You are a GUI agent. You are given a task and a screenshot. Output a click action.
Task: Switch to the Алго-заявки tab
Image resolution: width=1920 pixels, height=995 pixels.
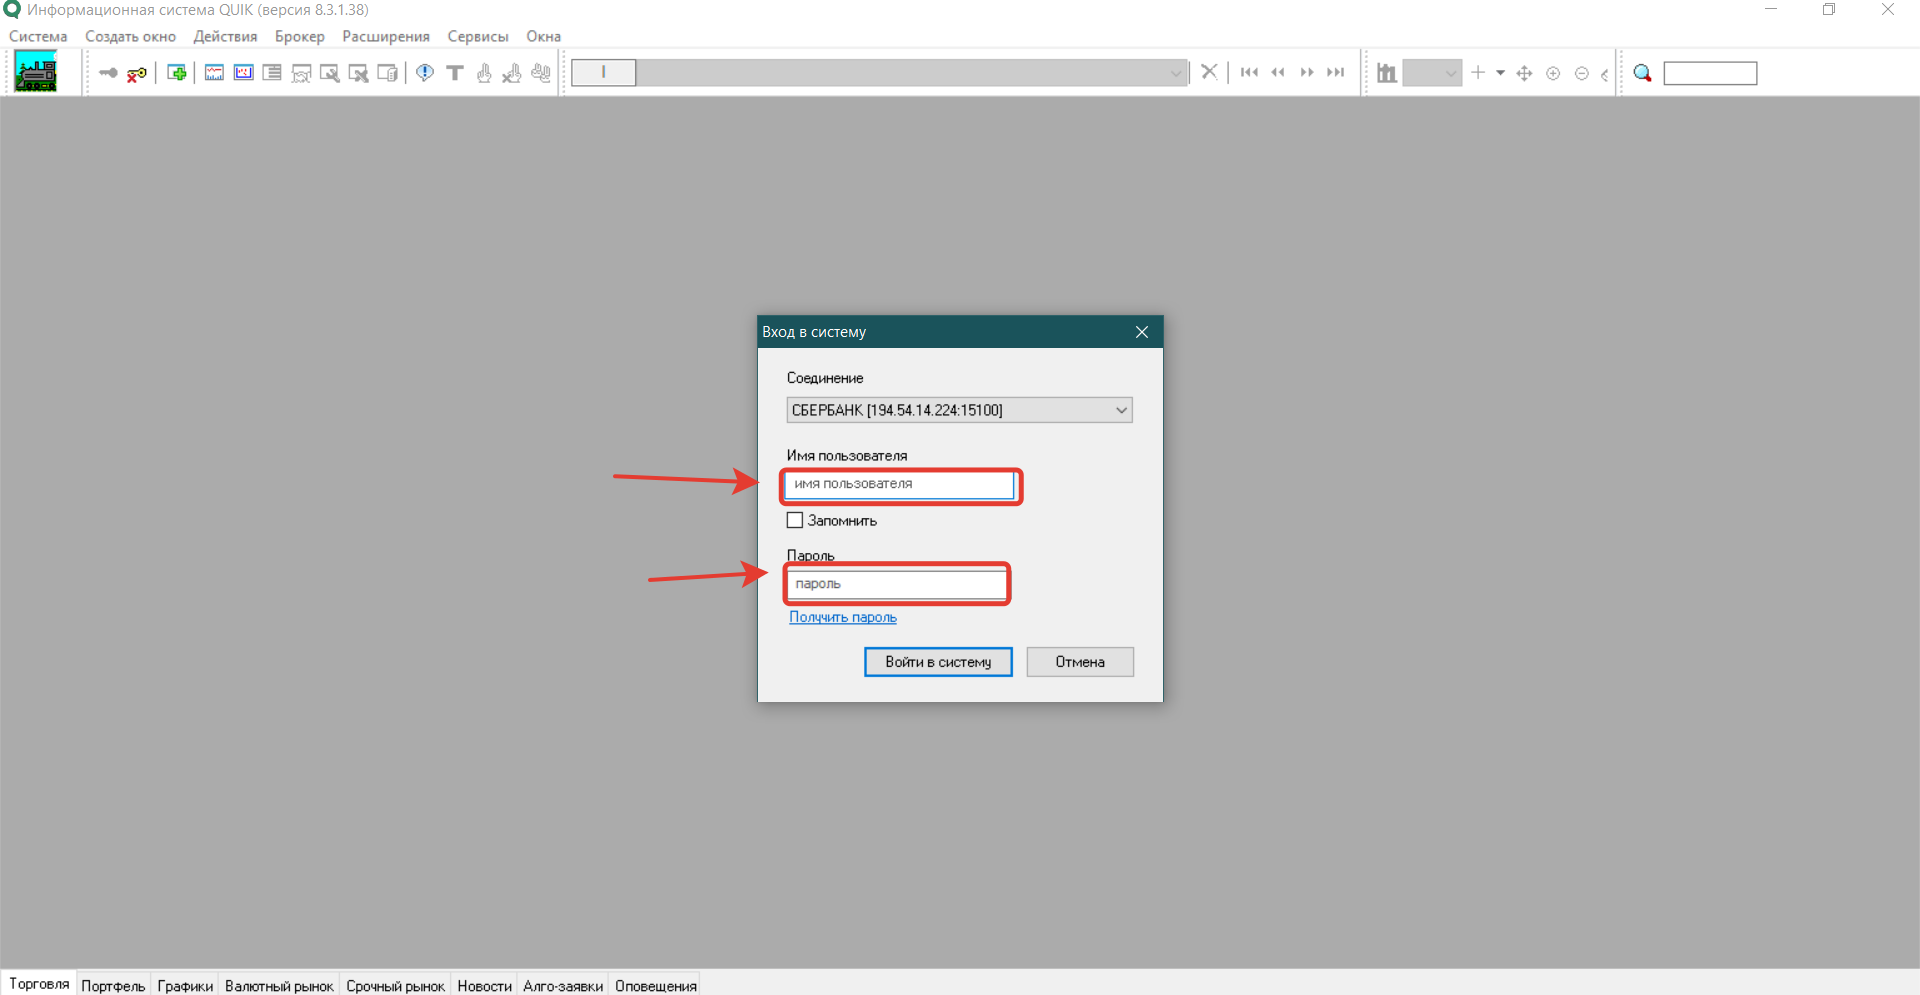point(563,986)
